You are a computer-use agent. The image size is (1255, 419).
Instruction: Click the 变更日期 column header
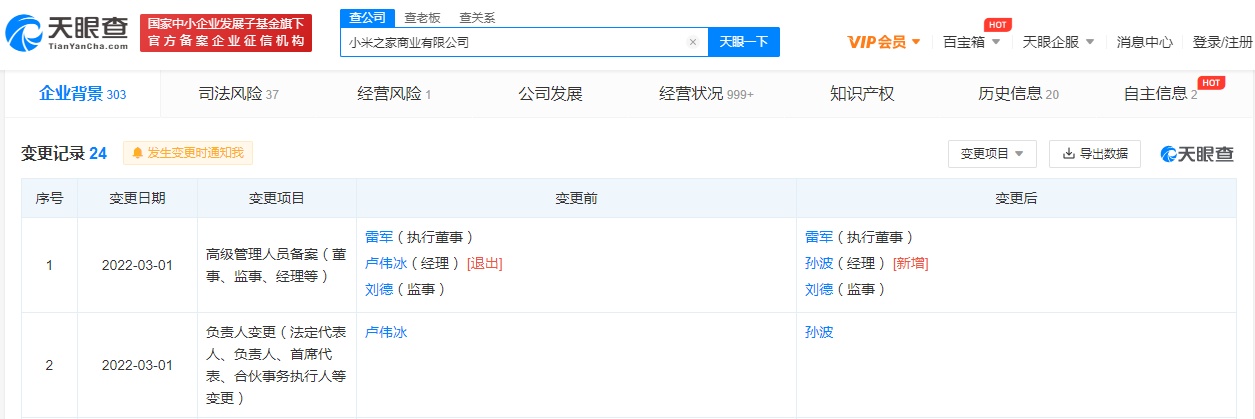[137, 198]
